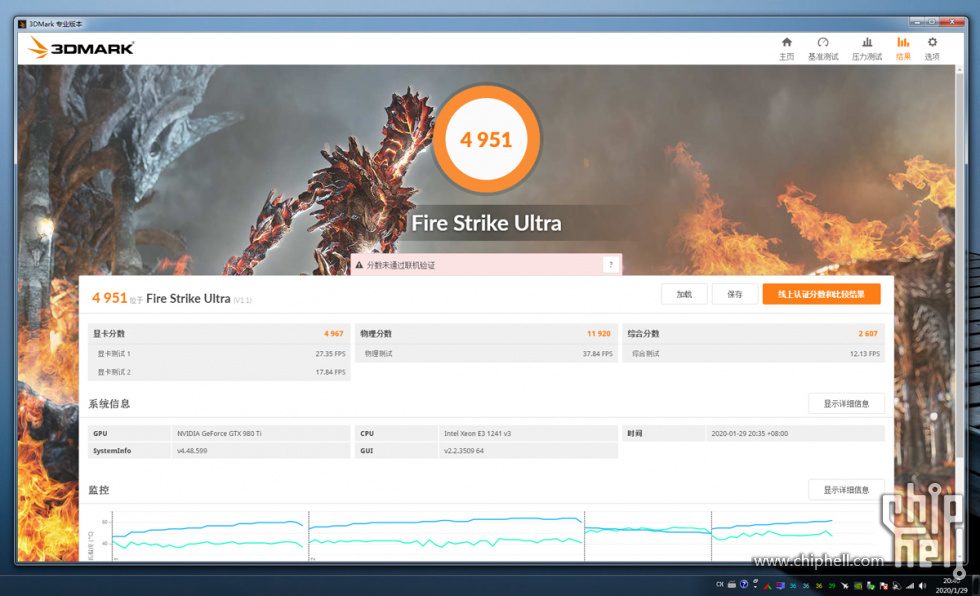The height and width of the screenshot is (596, 980).
Task: Click the 系统信息 section heading
Action: (x=109, y=404)
